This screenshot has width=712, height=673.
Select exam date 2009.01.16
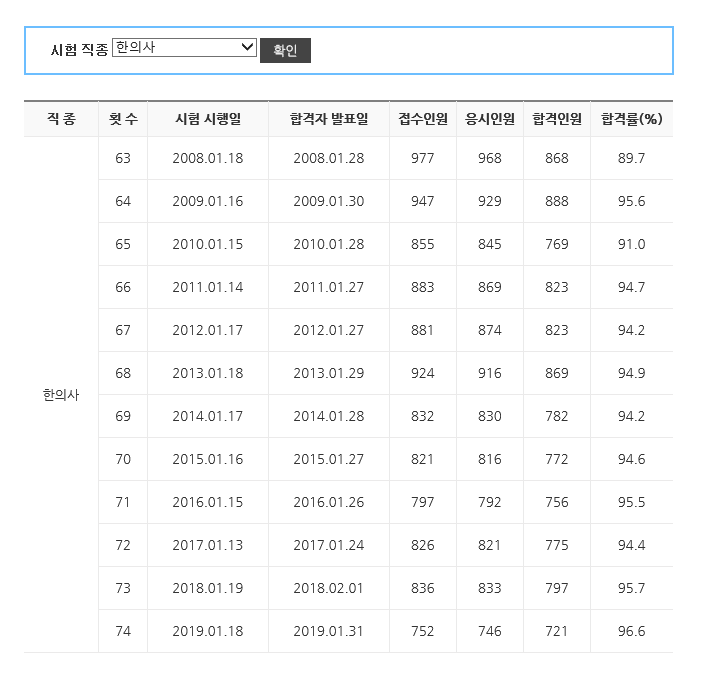(x=208, y=201)
